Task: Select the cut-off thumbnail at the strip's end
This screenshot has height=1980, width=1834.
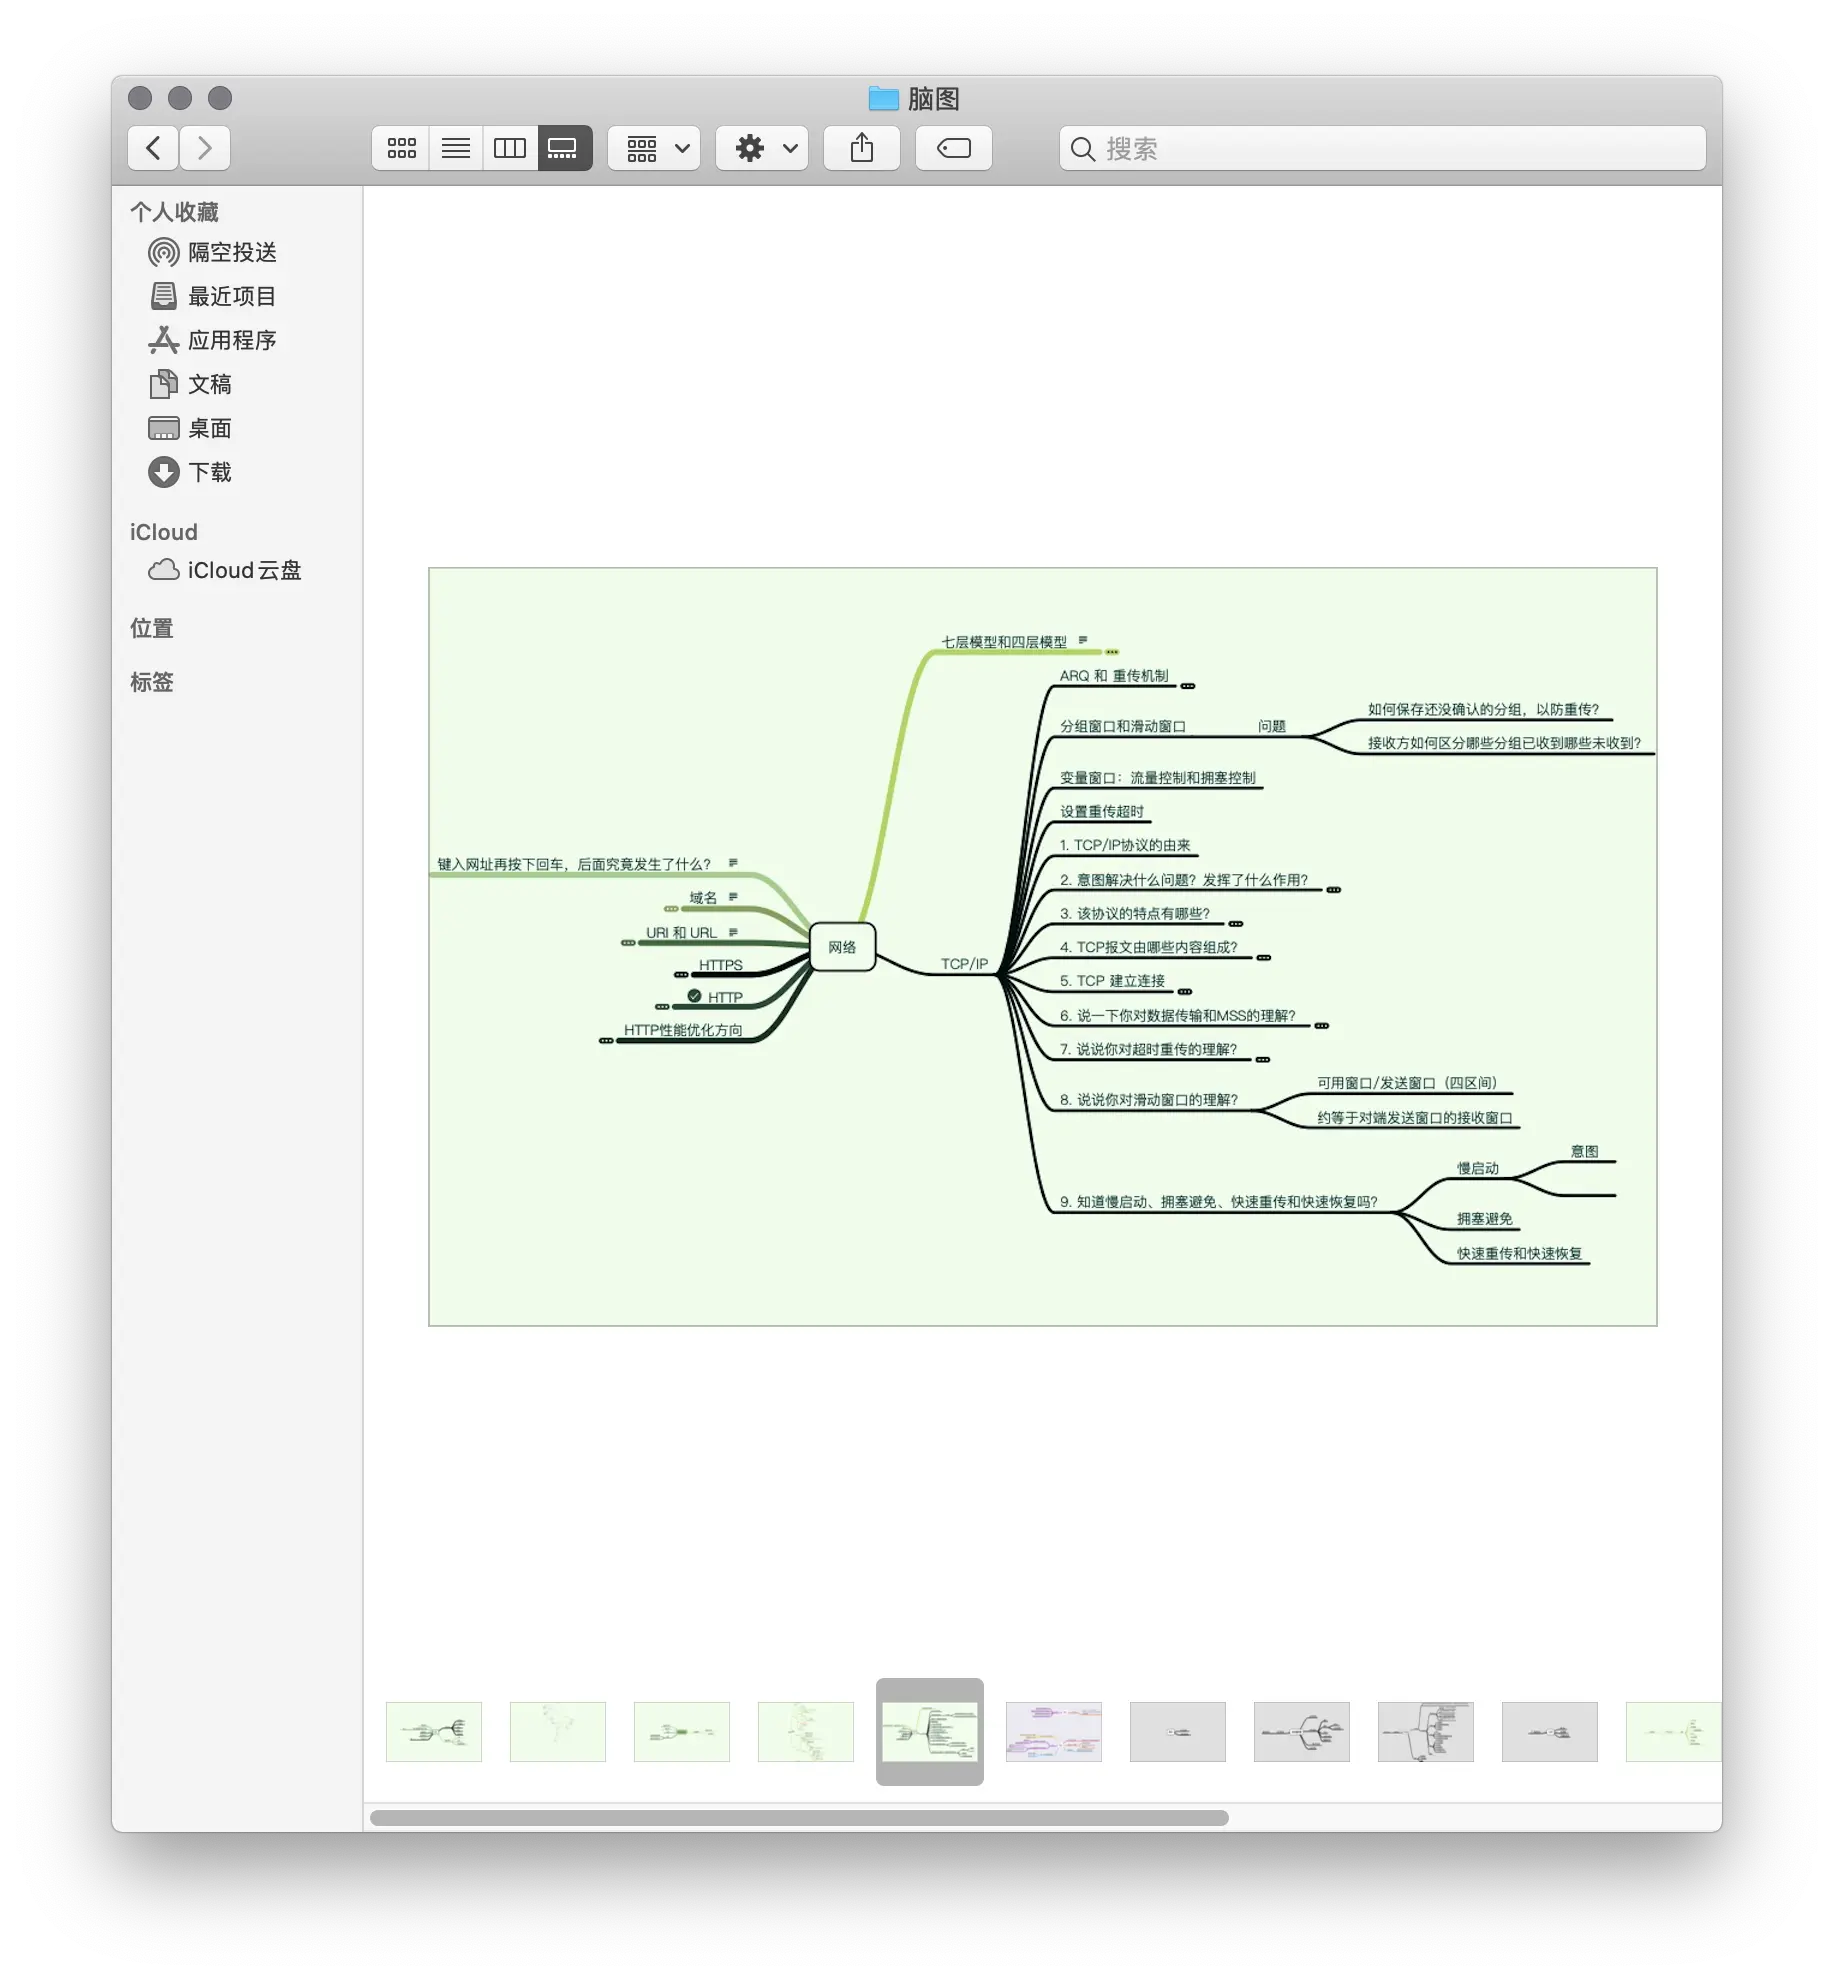Action: 1674,1731
